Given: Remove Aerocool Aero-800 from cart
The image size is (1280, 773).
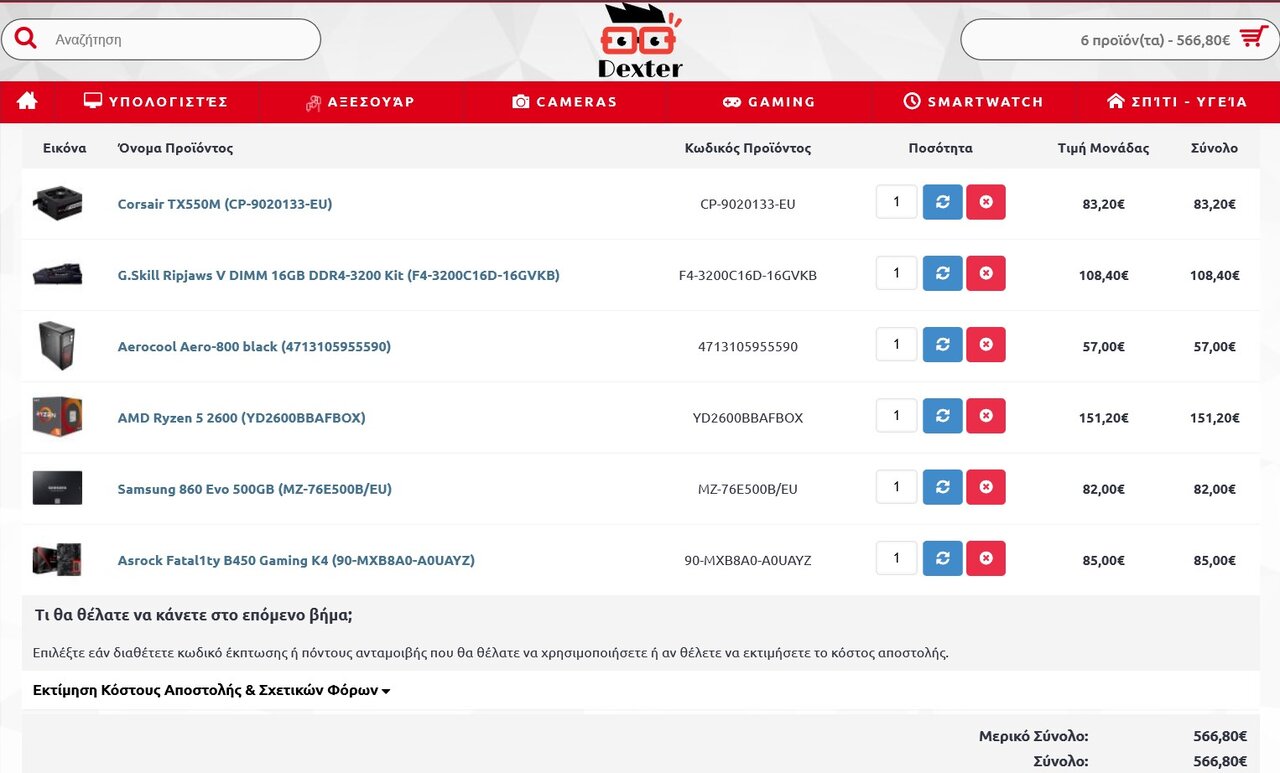Looking at the screenshot, I should (986, 344).
